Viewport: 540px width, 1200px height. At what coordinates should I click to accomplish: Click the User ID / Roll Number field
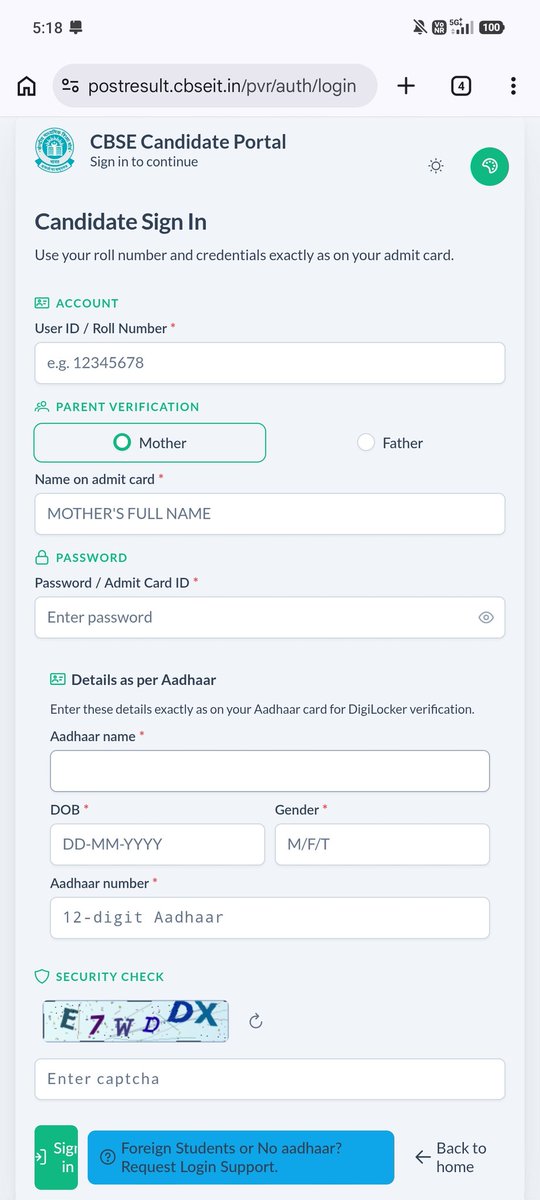tap(270, 363)
